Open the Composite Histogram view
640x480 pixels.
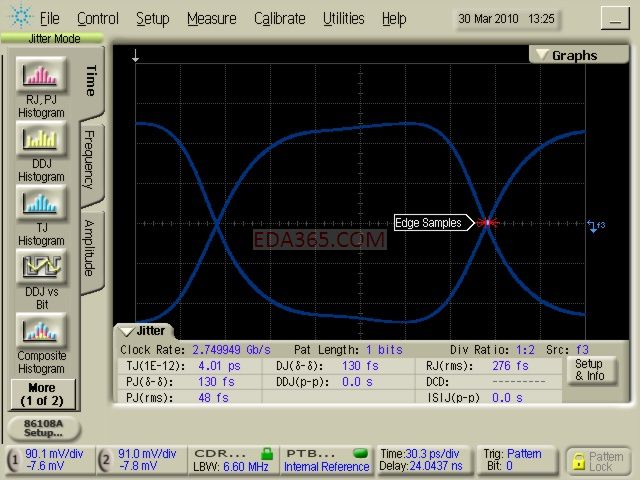coord(40,331)
